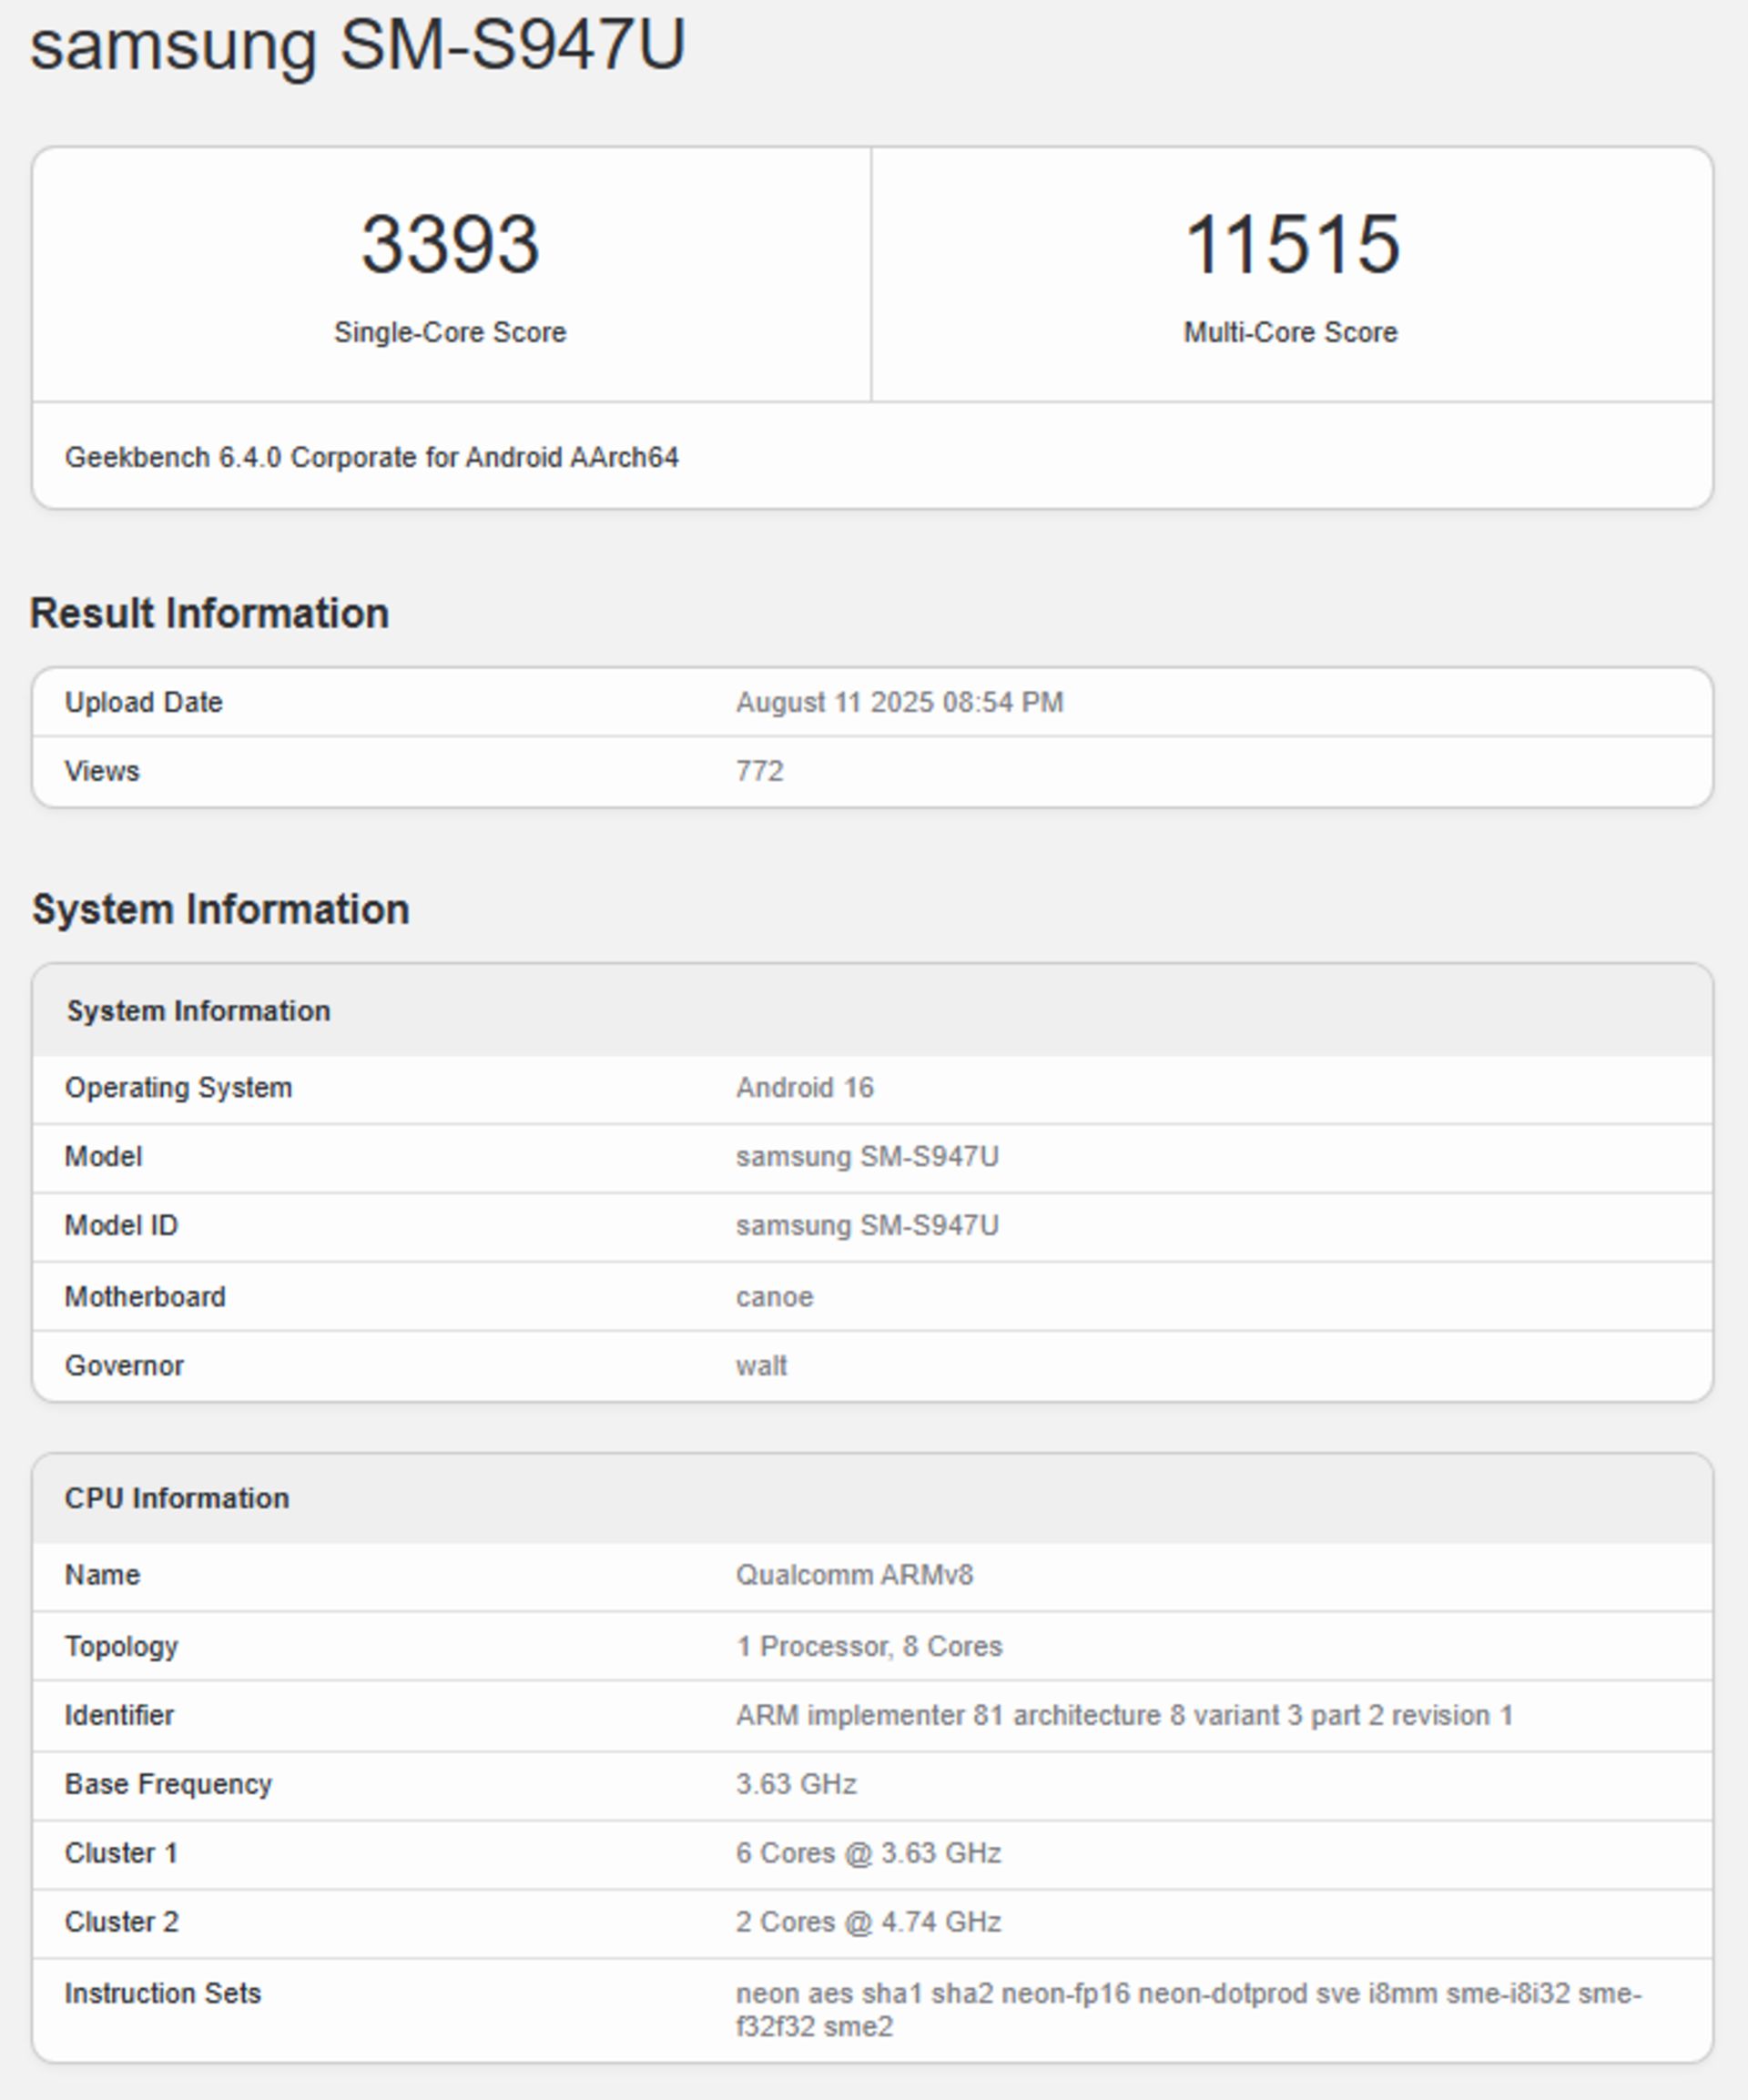Click the Geekbench 6.4.0 Corporate version text
Viewport: 1748px width, 2100px height.
(x=371, y=457)
